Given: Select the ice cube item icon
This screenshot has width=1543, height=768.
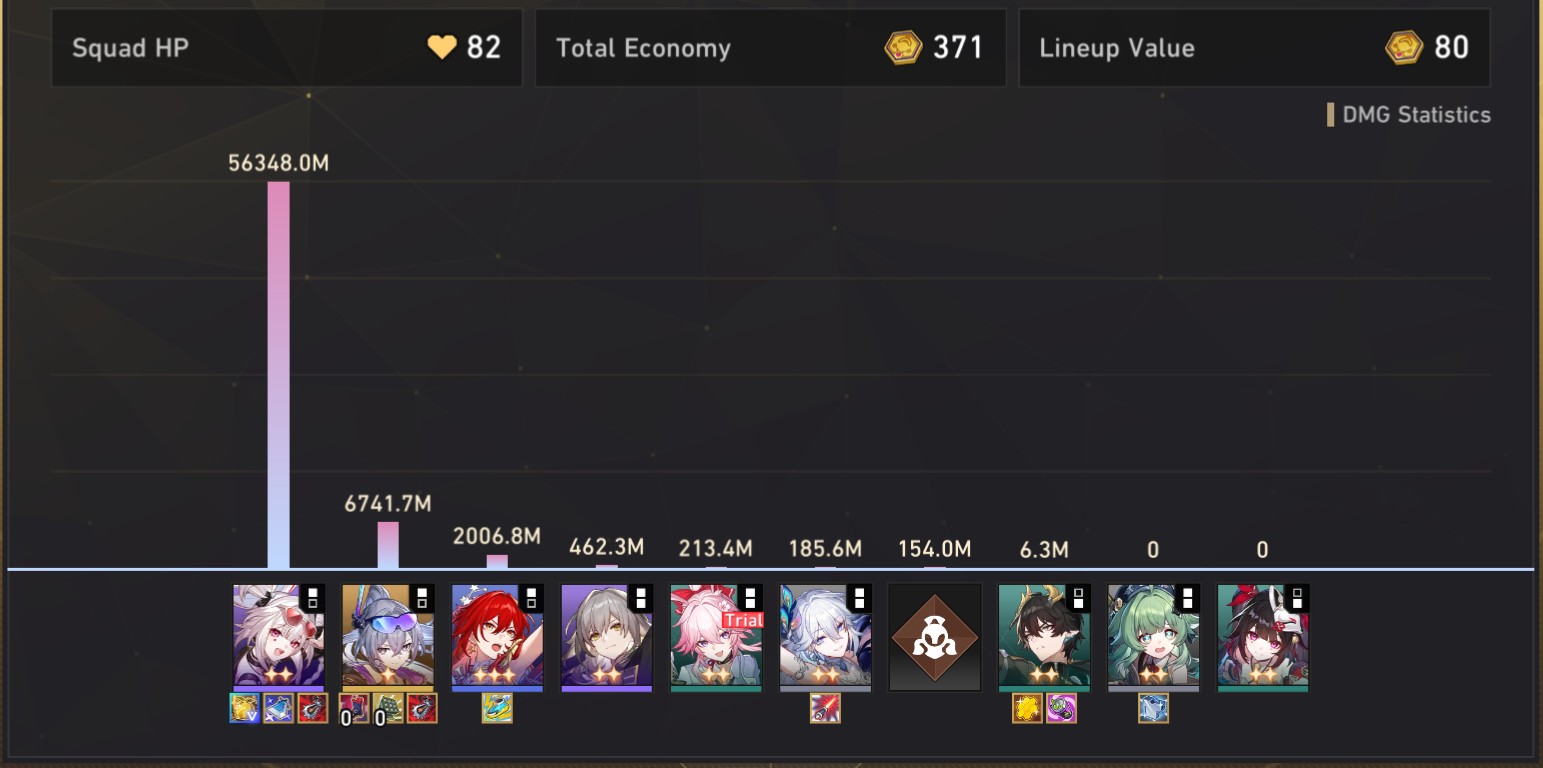Looking at the screenshot, I should (1153, 708).
